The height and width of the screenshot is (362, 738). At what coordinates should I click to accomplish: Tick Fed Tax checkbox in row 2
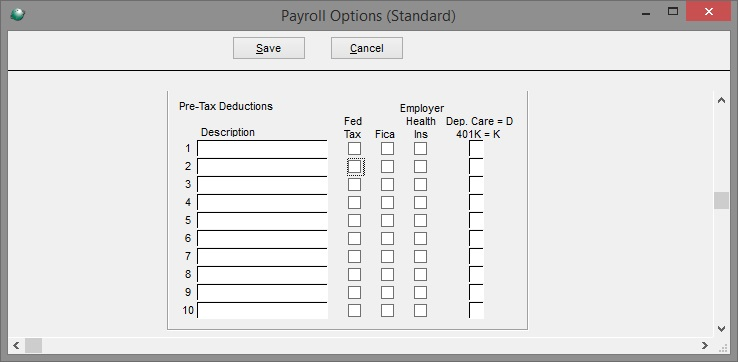[354, 167]
